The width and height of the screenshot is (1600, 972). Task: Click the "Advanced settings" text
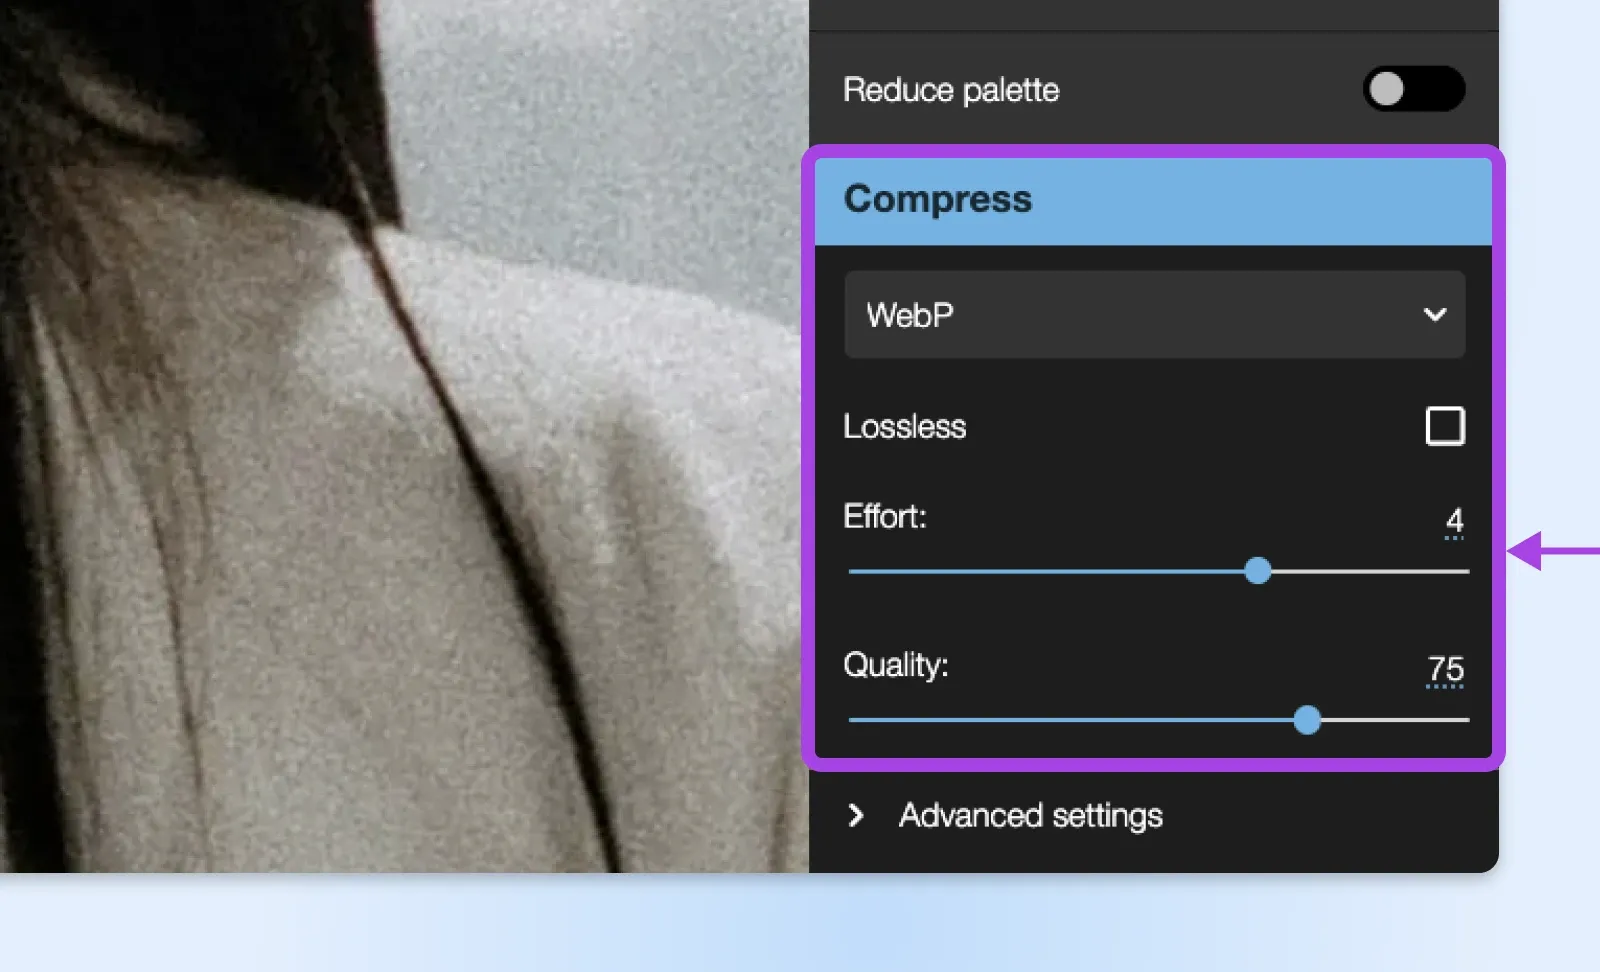click(1030, 816)
